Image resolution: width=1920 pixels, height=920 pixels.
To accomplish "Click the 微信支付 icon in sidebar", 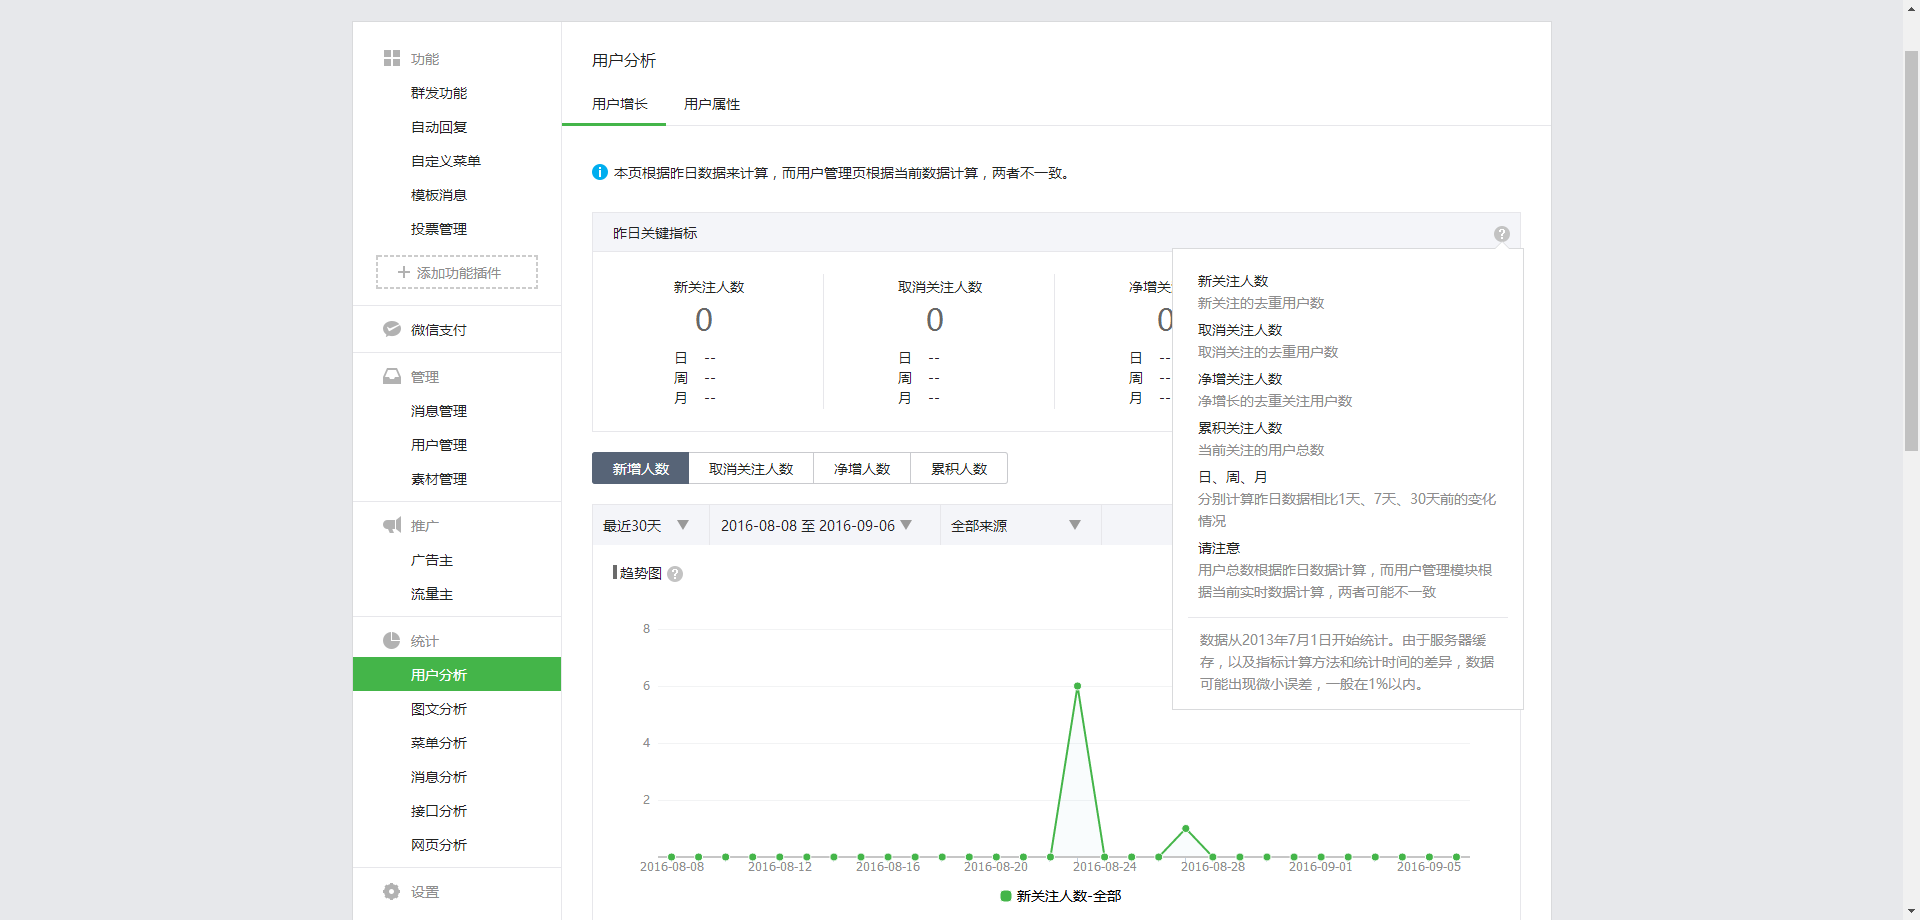I will pos(392,329).
